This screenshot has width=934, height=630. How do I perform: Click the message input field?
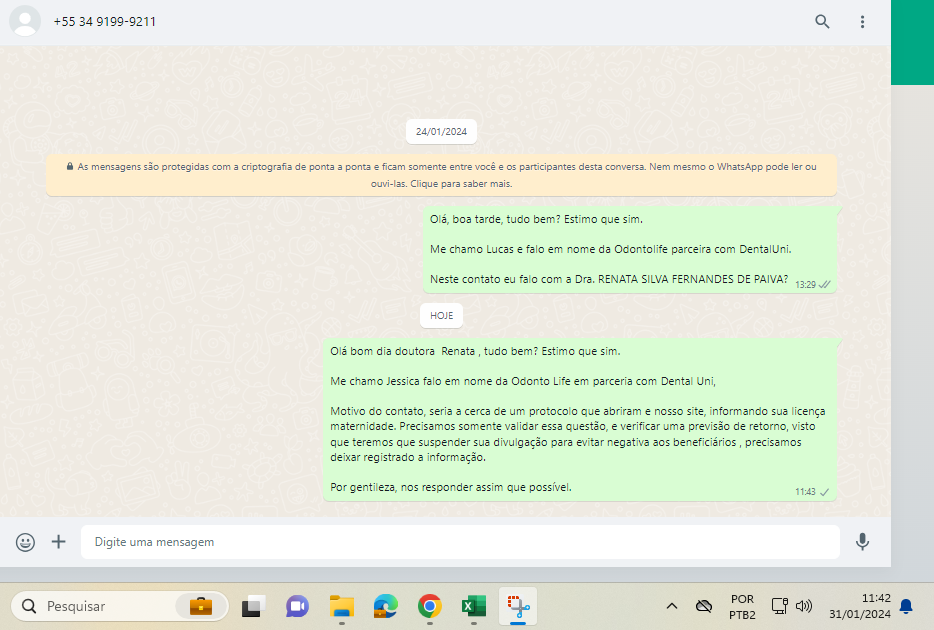460,542
